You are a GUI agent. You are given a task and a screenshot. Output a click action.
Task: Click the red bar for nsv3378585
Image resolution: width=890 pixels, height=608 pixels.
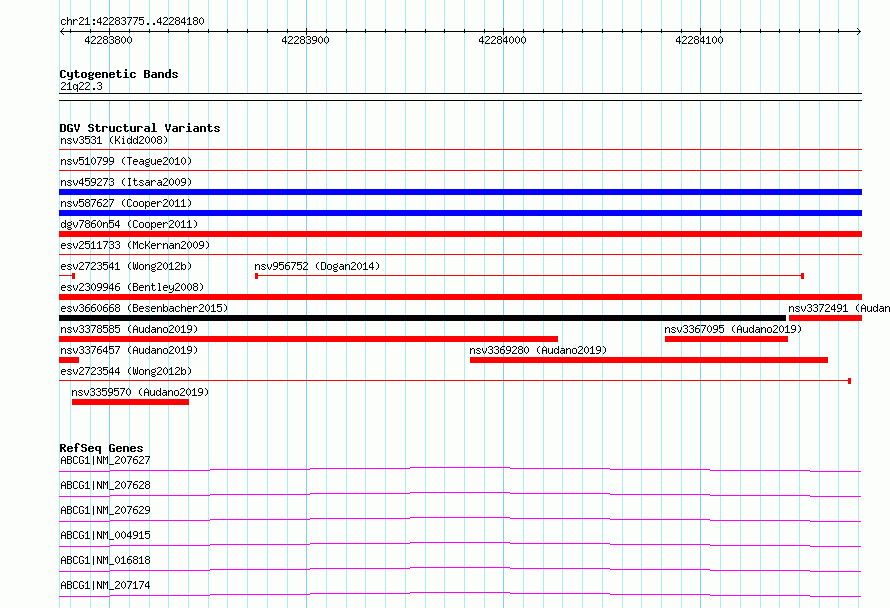(x=308, y=339)
